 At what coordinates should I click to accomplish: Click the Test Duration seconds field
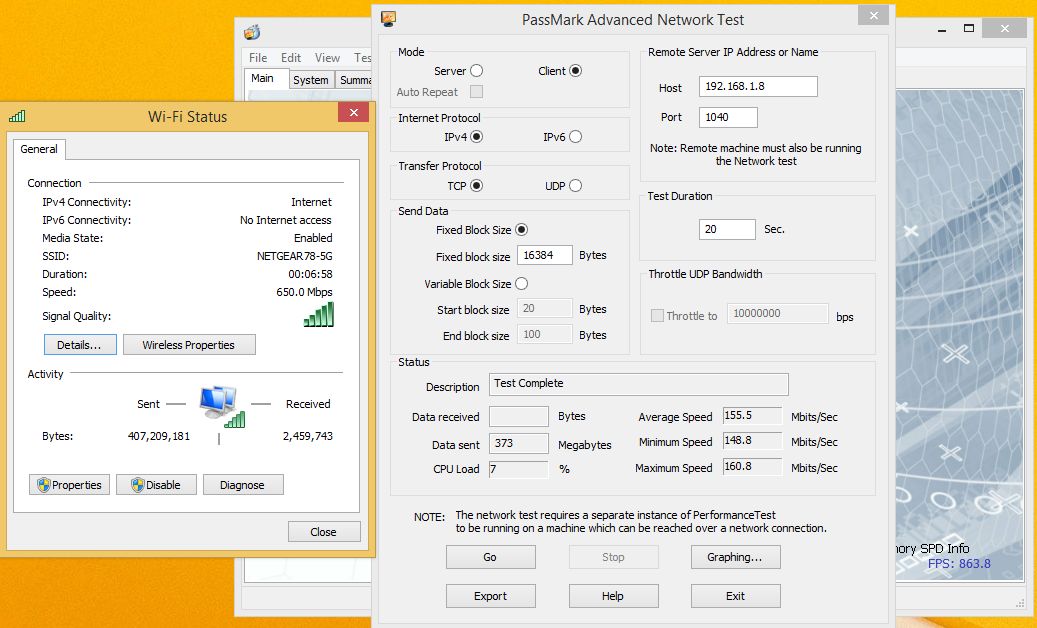(x=727, y=229)
